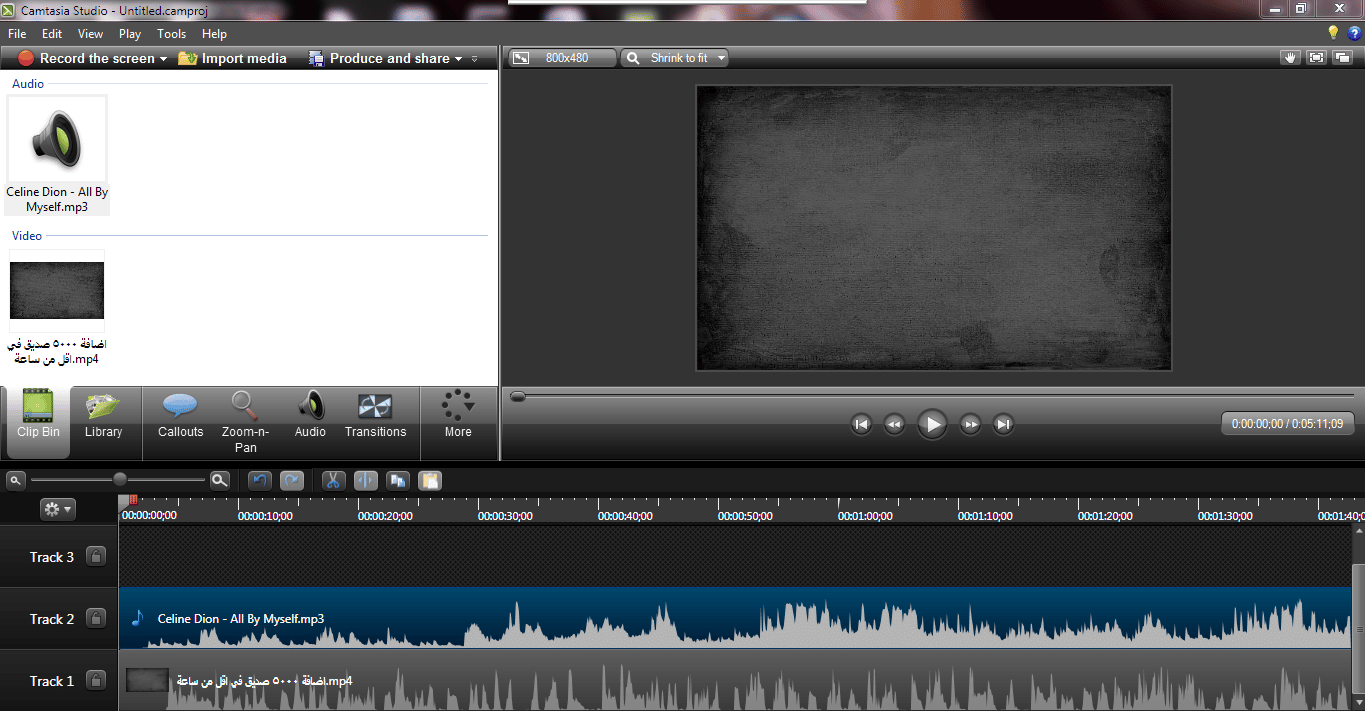Open the Tools menu

pyautogui.click(x=171, y=34)
